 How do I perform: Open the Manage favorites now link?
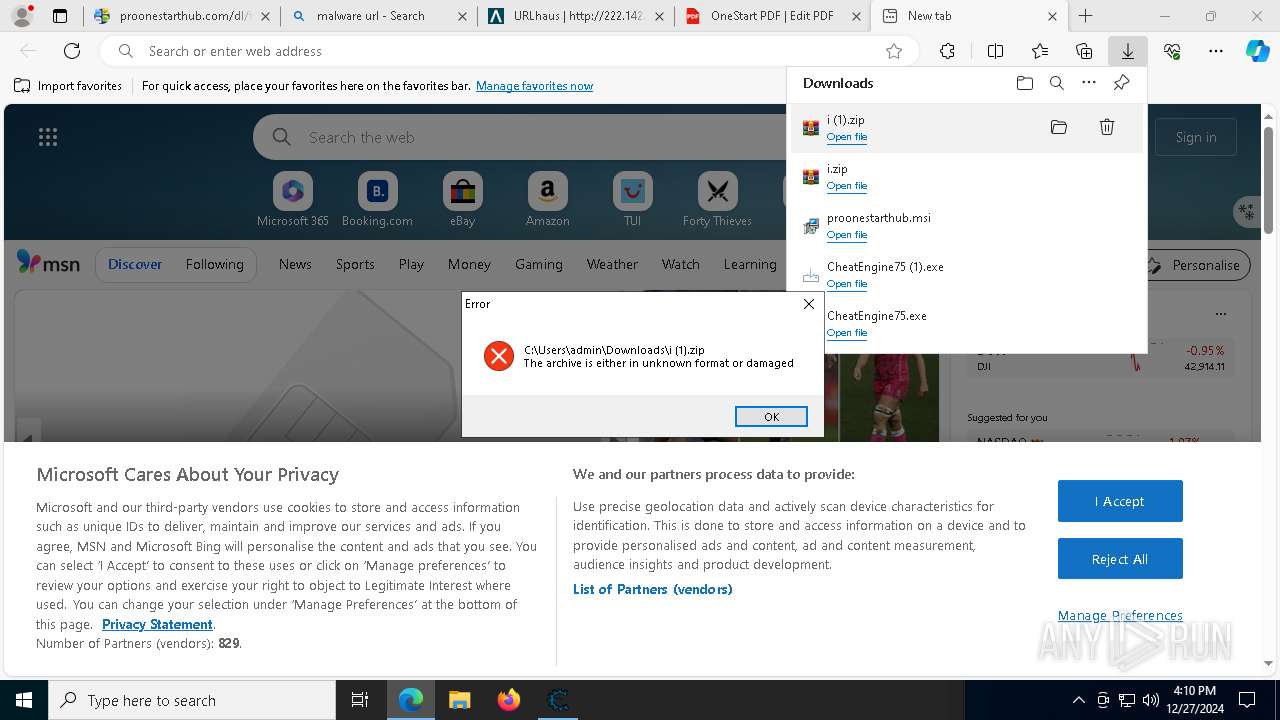[x=534, y=86]
